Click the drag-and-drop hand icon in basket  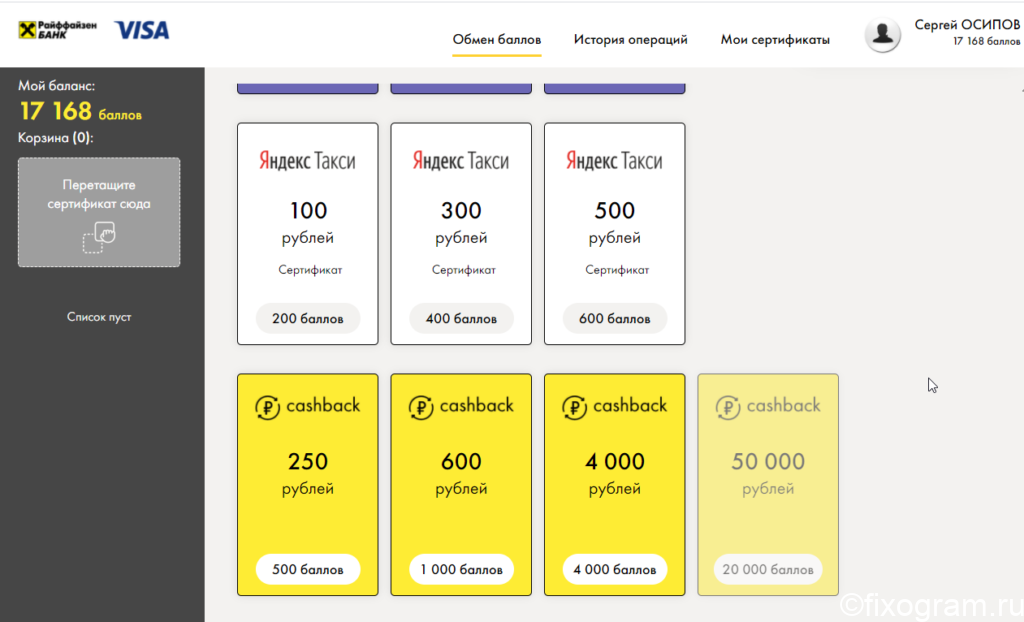click(99, 237)
